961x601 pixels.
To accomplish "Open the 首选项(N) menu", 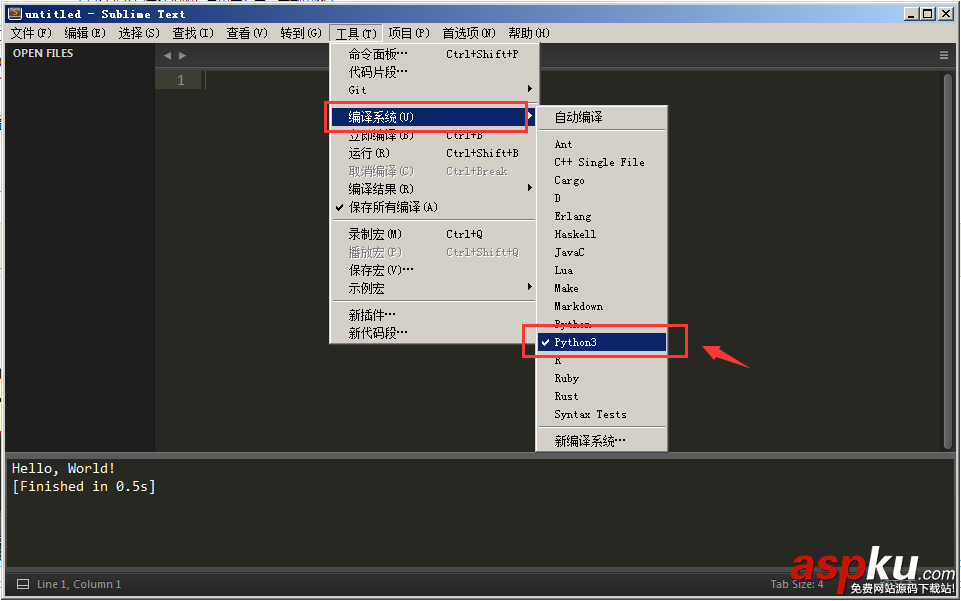I will (469, 33).
